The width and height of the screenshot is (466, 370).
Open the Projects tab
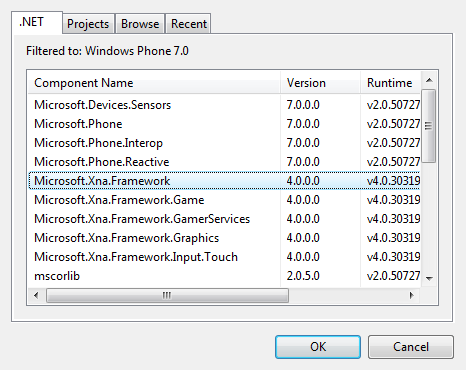(88, 24)
